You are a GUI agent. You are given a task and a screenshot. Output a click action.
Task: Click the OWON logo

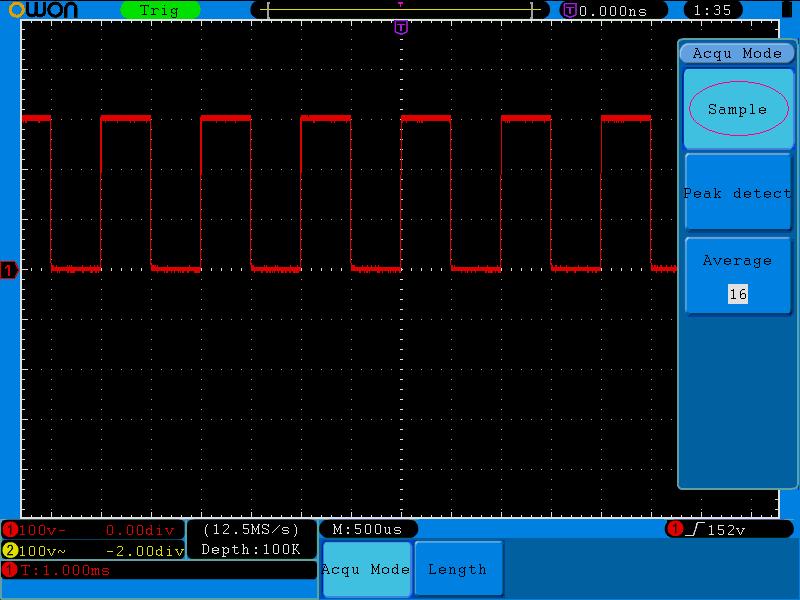pos(43,10)
